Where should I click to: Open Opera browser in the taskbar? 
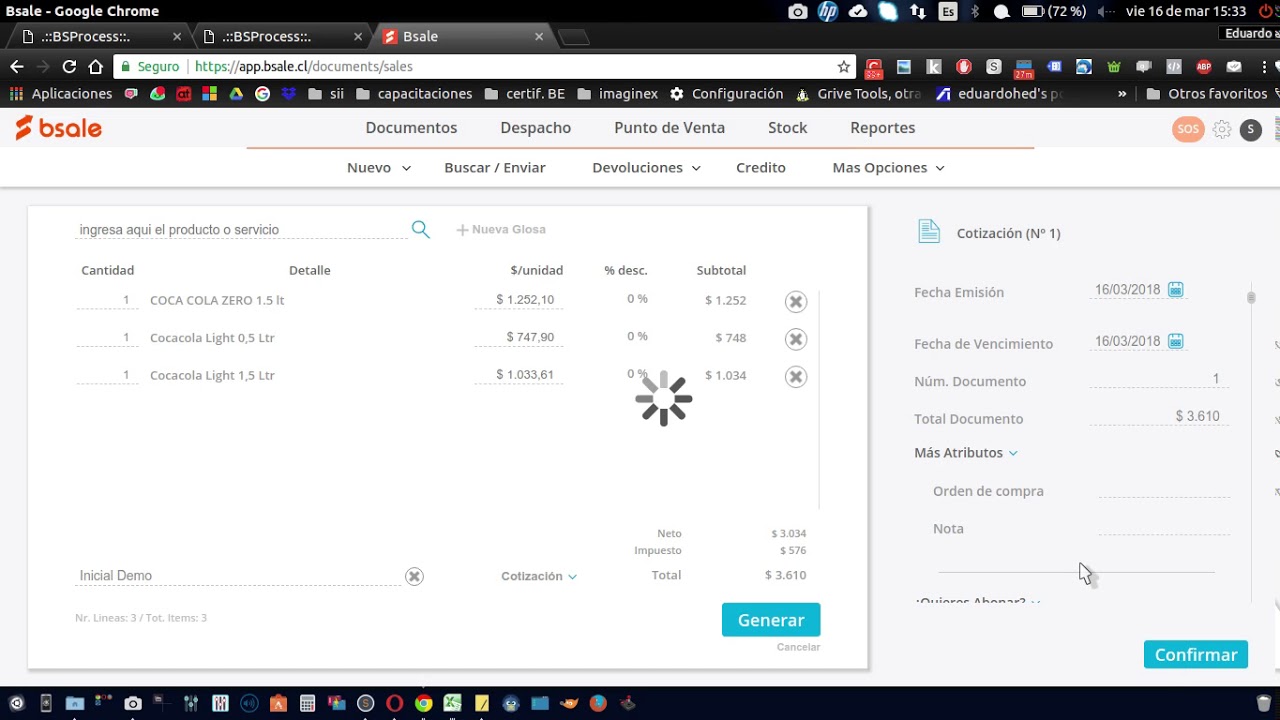coord(395,703)
